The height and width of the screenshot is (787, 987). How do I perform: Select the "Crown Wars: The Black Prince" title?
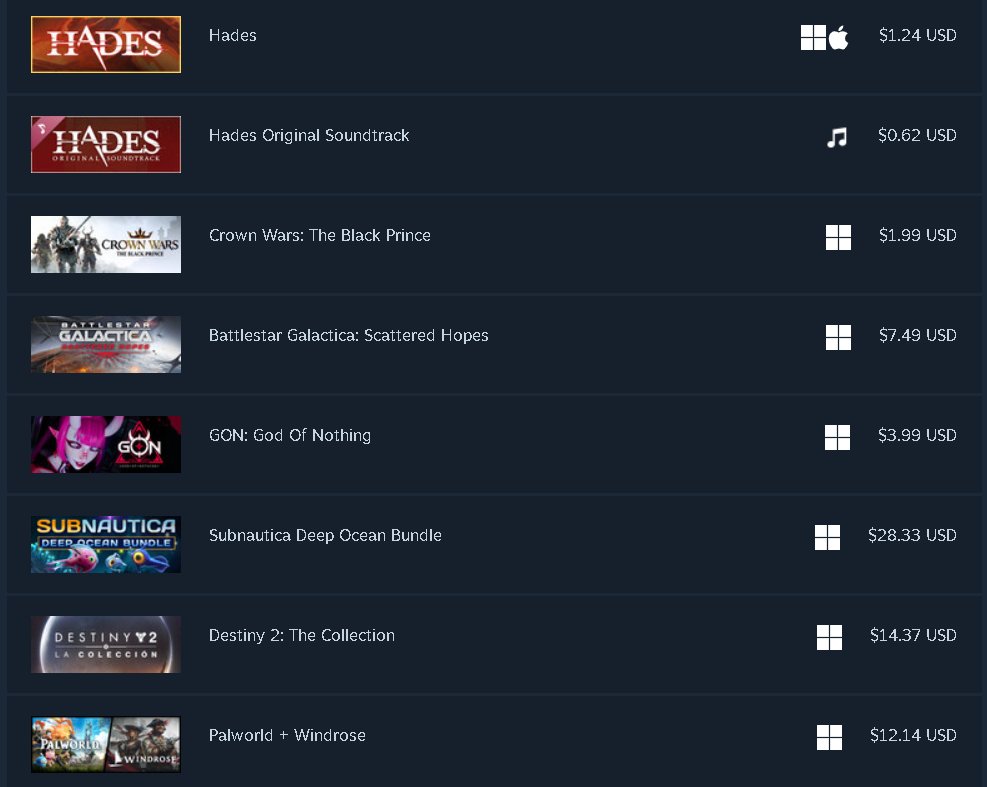point(320,235)
